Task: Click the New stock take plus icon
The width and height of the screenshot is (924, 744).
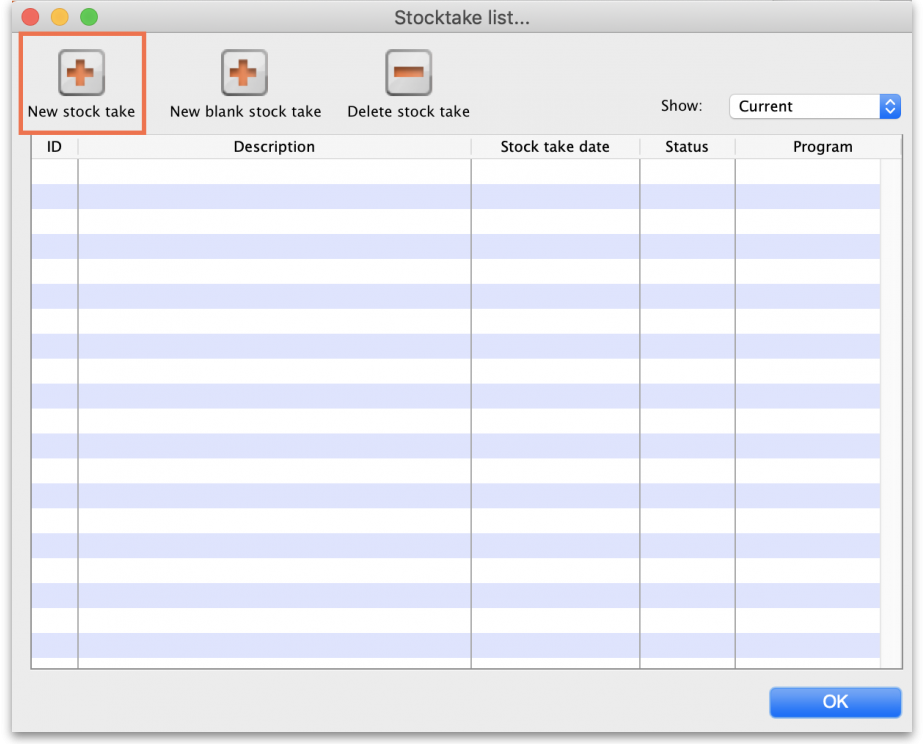Action: [81, 72]
